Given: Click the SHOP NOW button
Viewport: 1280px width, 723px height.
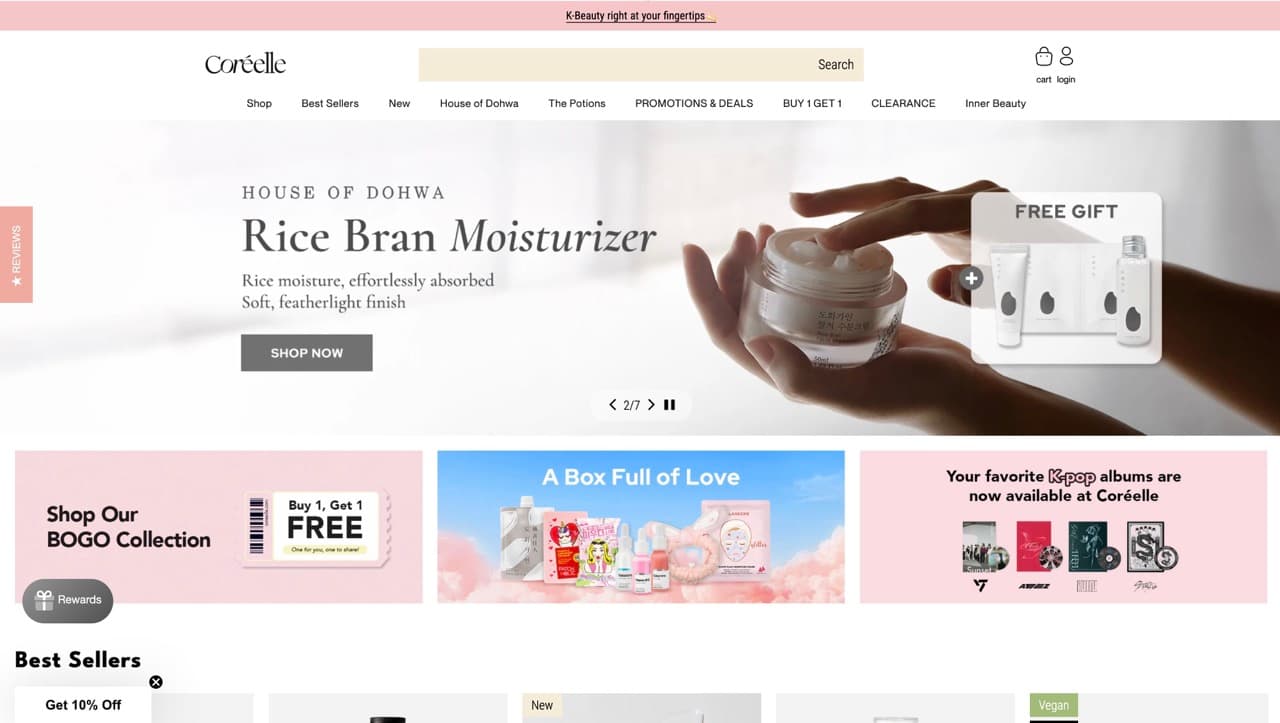Looking at the screenshot, I should coord(307,353).
